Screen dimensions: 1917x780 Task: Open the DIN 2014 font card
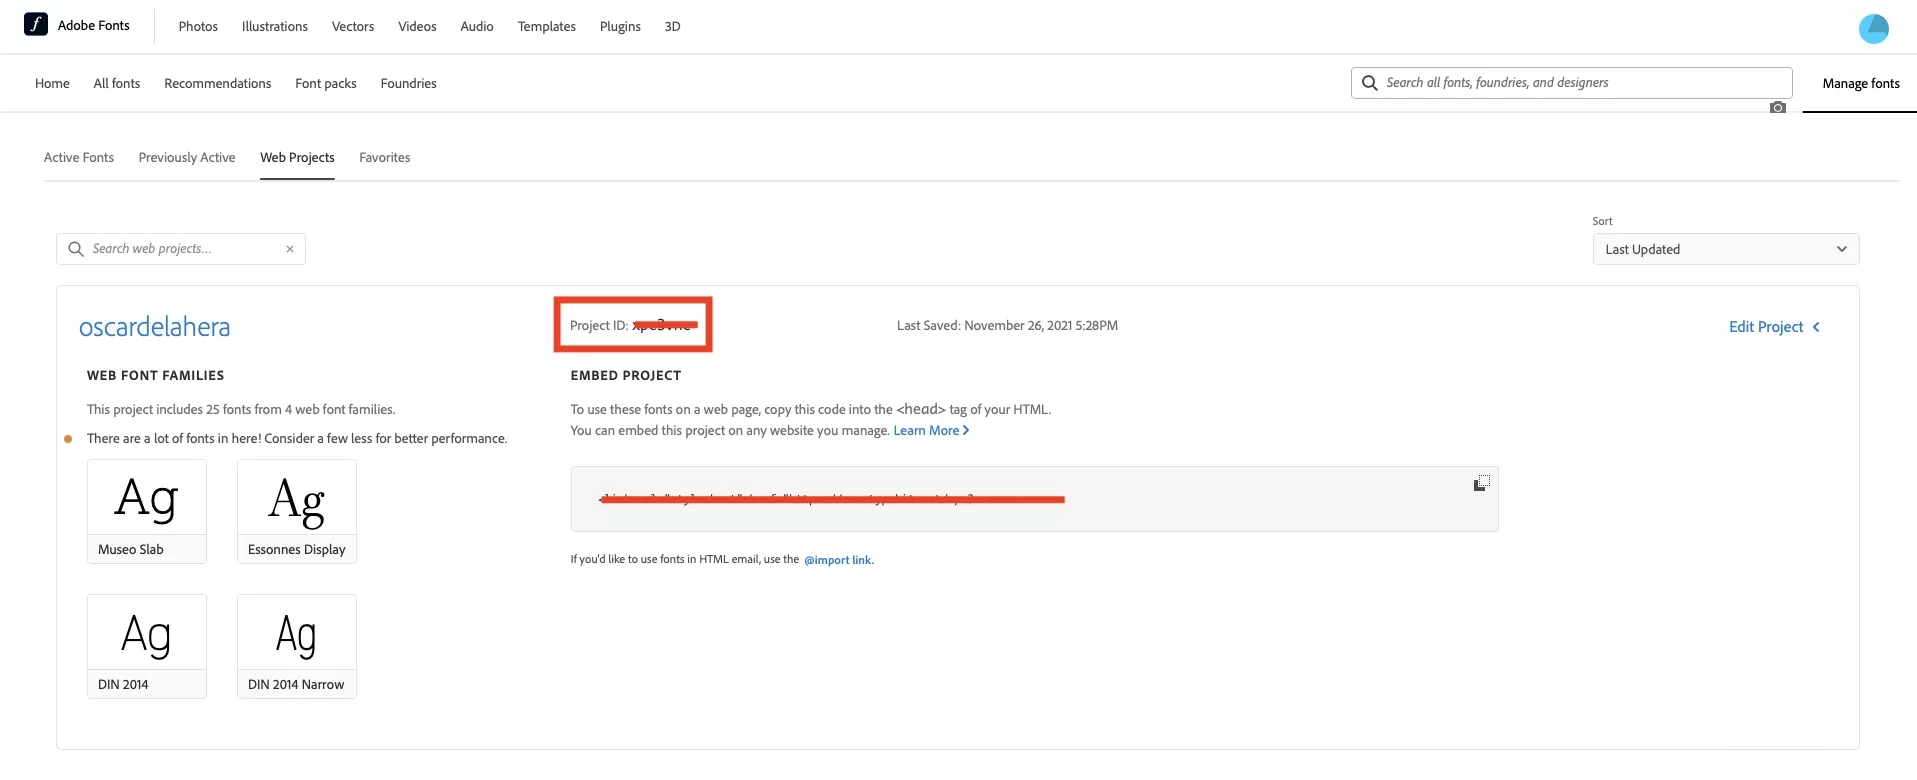pyautogui.click(x=147, y=646)
